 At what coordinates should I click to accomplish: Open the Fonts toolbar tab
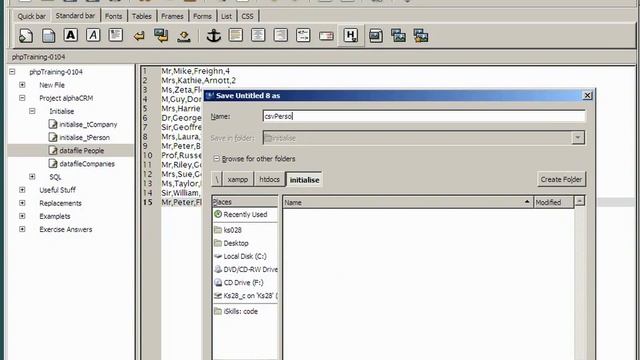[113, 16]
